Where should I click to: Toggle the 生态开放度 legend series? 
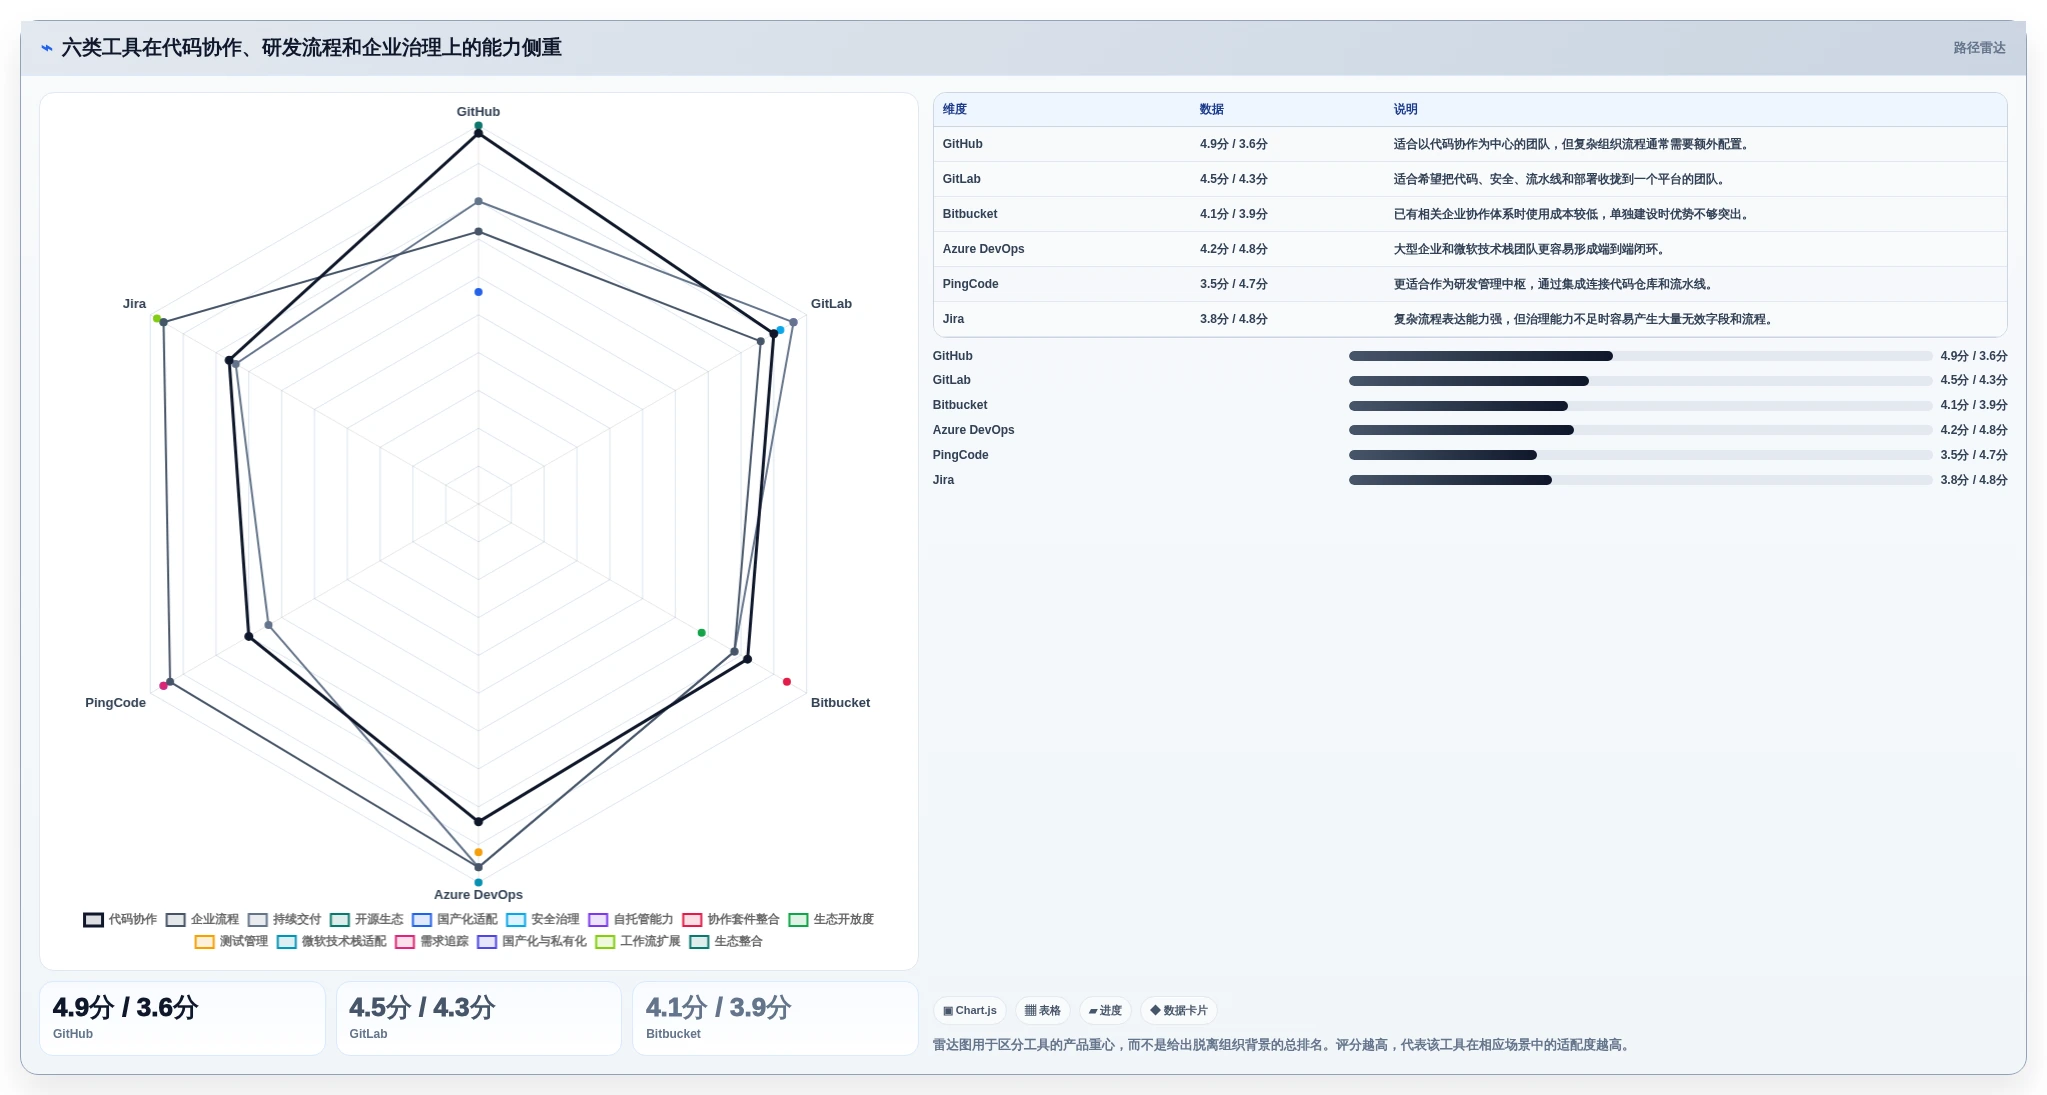[831, 920]
